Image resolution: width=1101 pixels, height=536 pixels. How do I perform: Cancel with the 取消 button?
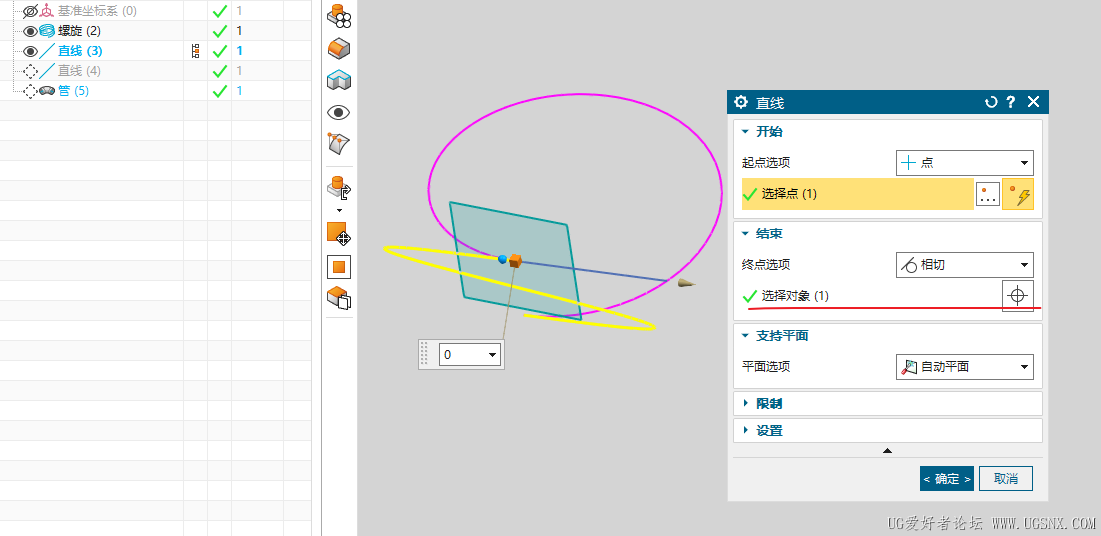coord(1006,478)
